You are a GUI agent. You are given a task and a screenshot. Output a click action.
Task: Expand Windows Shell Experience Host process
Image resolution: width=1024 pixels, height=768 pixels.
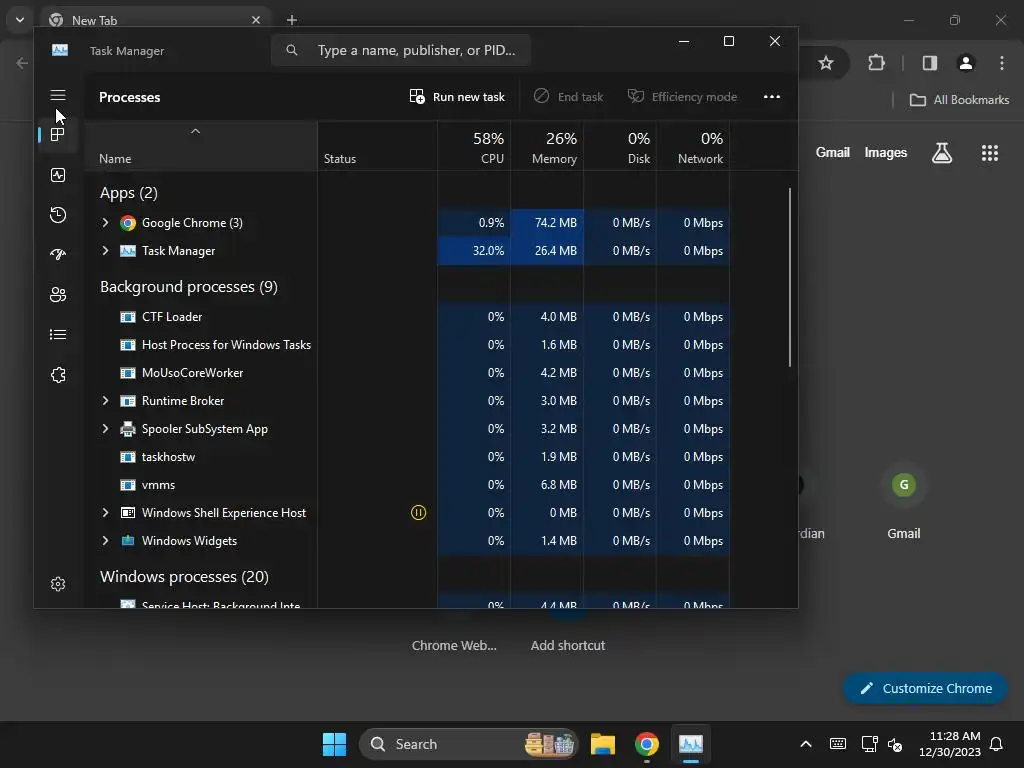[105, 513]
